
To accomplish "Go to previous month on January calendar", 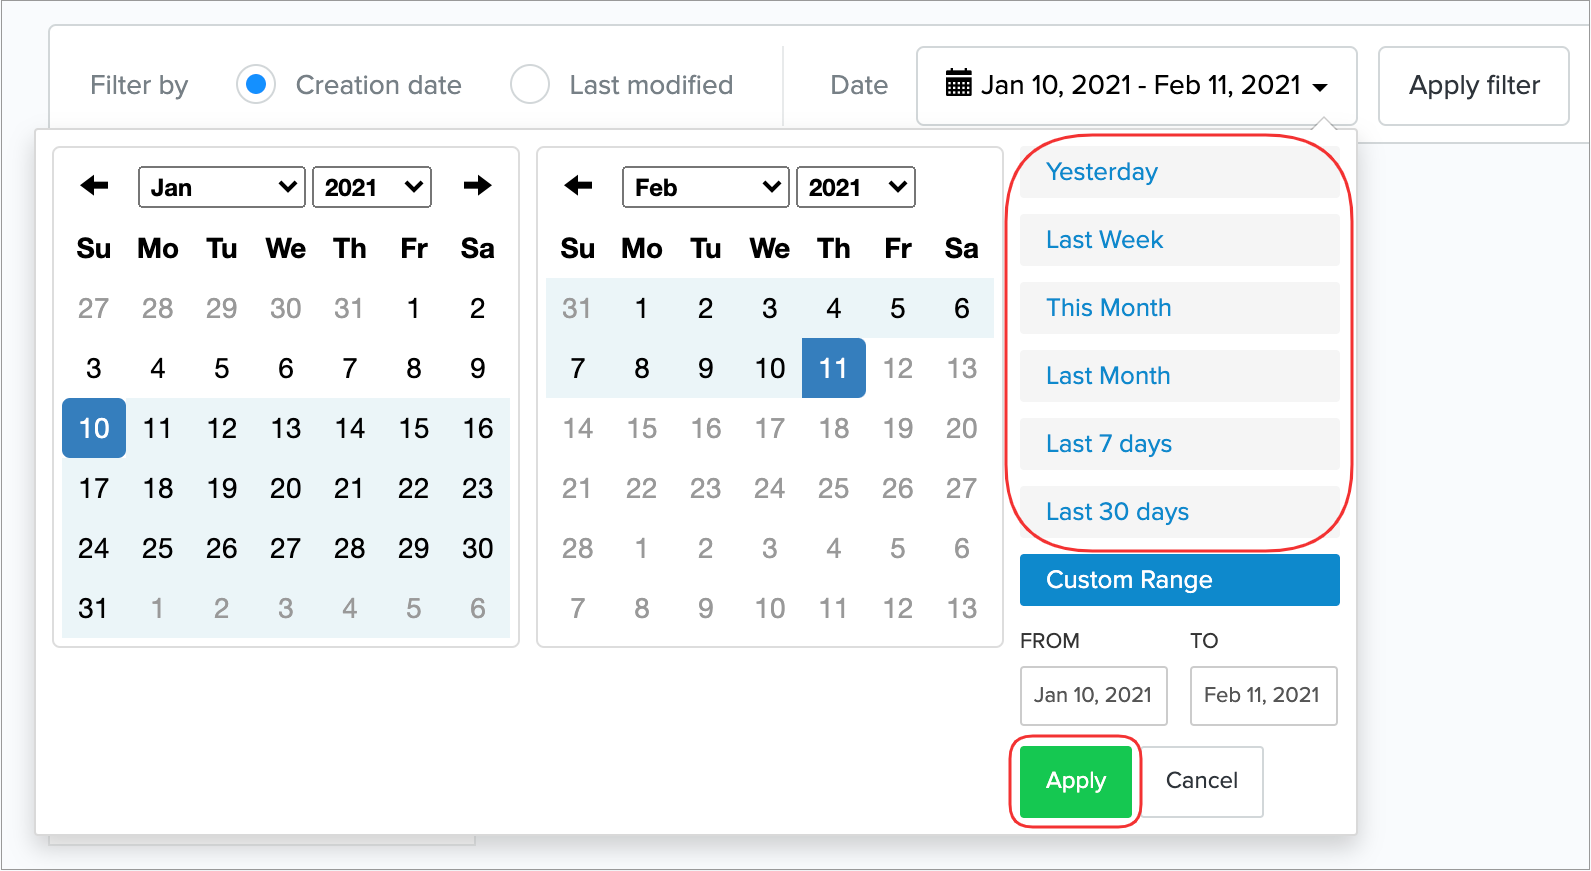I will point(94,186).
